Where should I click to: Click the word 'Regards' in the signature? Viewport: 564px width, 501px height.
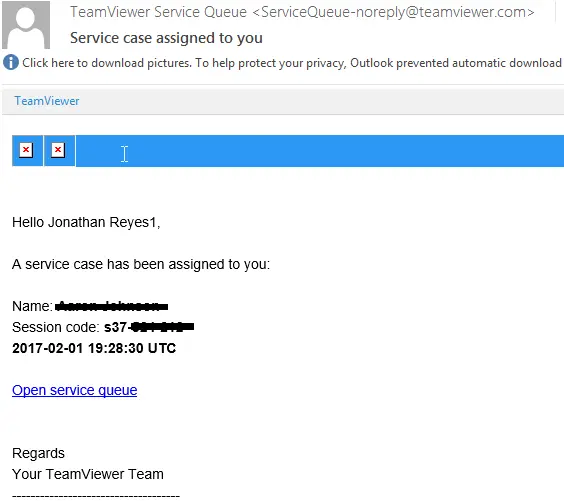coord(38,453)
